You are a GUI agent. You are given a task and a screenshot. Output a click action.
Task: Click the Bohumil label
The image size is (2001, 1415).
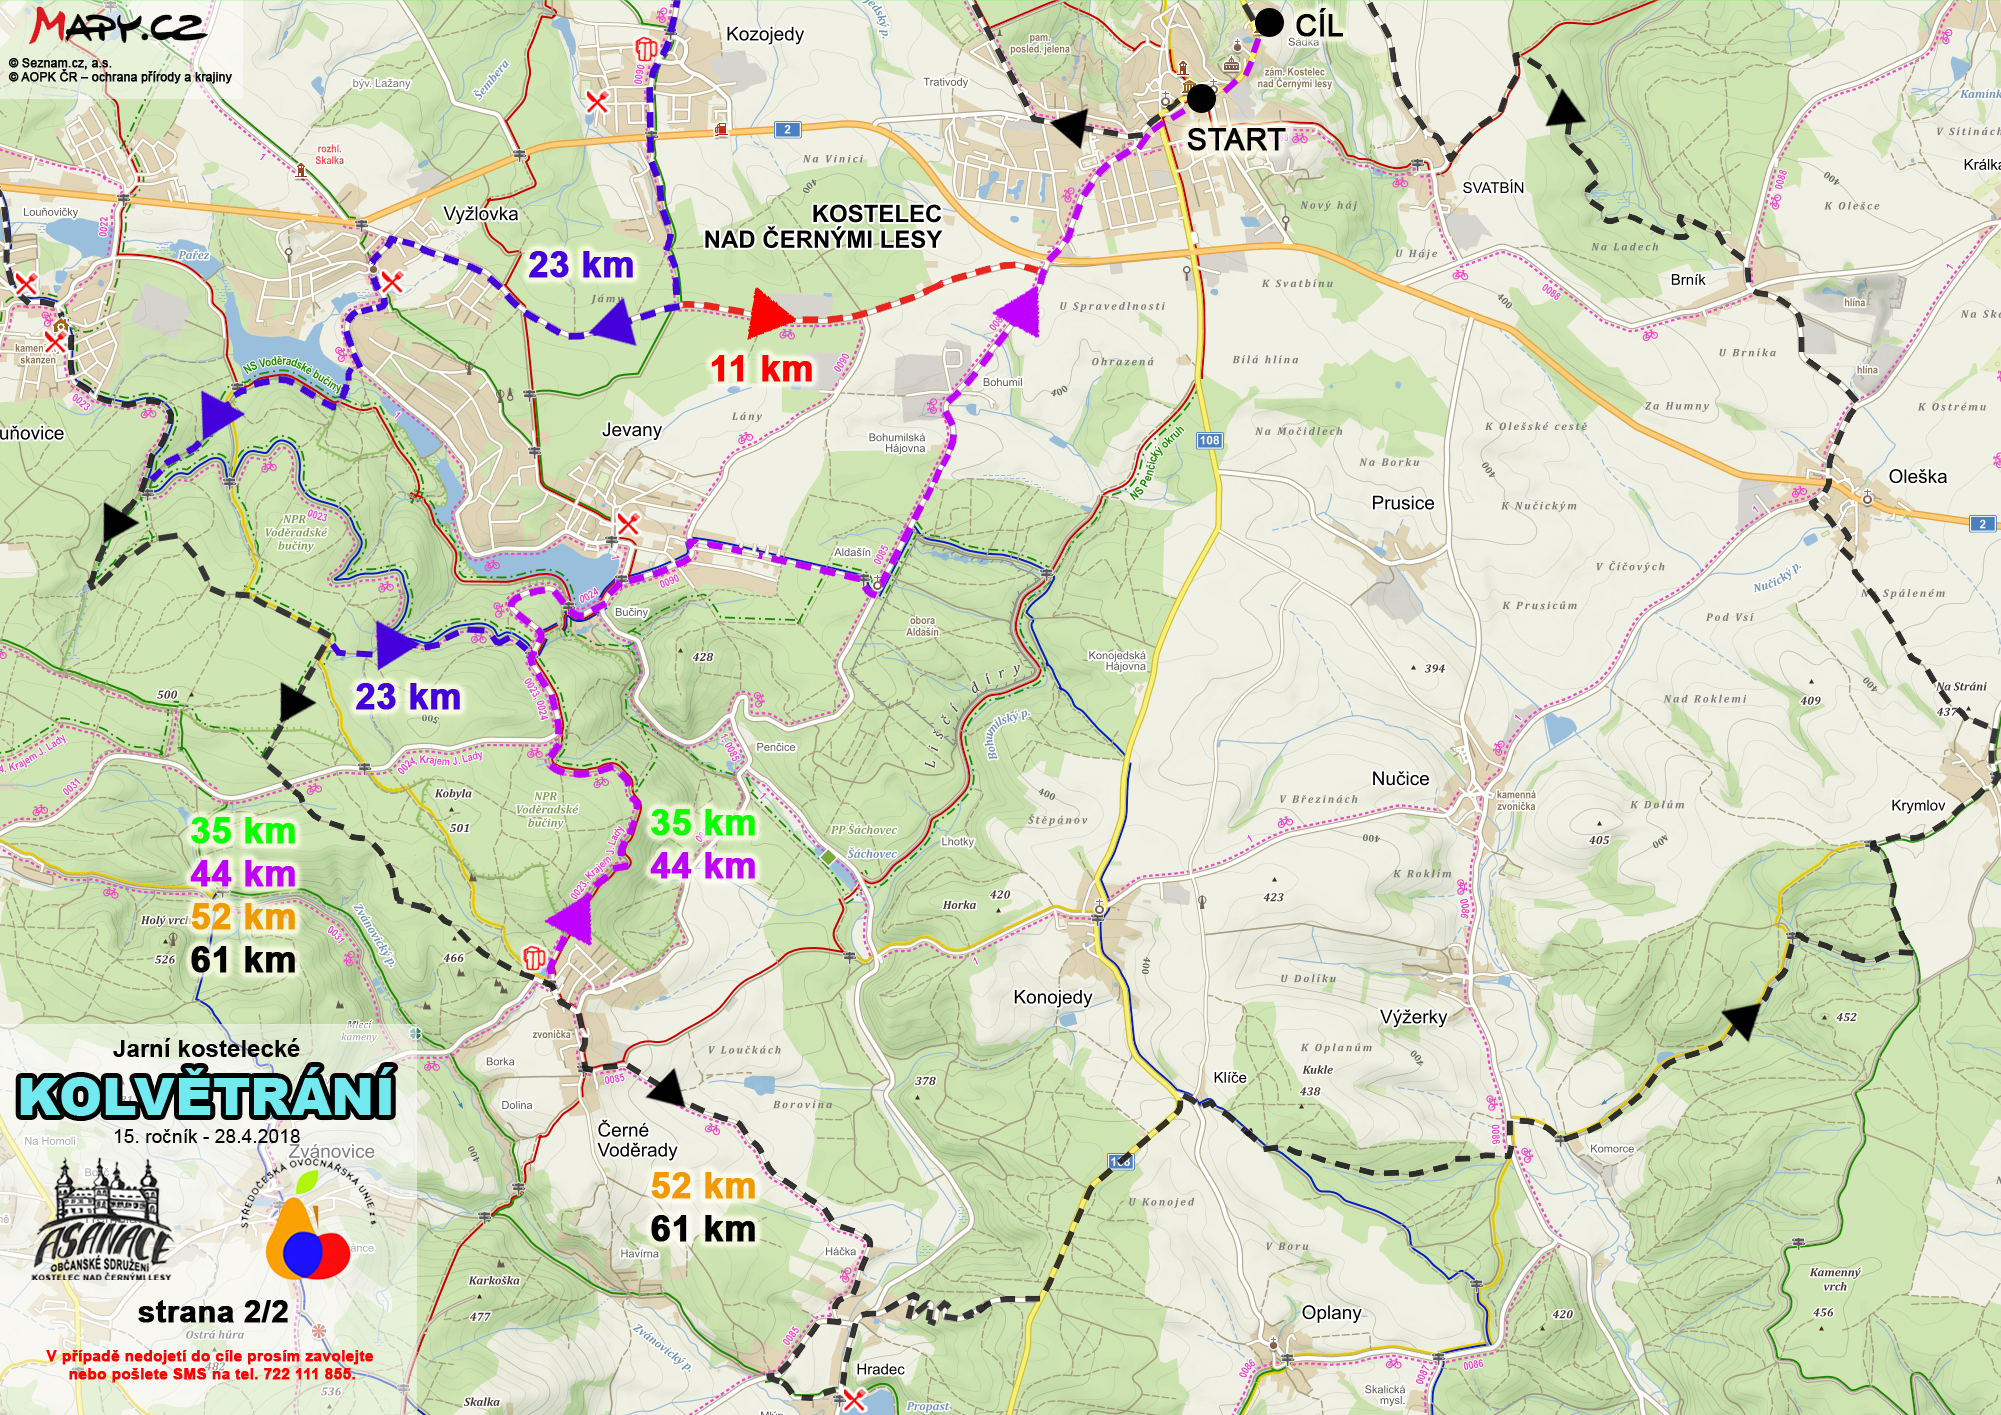pyautogui.click(x=1002, y=382)
